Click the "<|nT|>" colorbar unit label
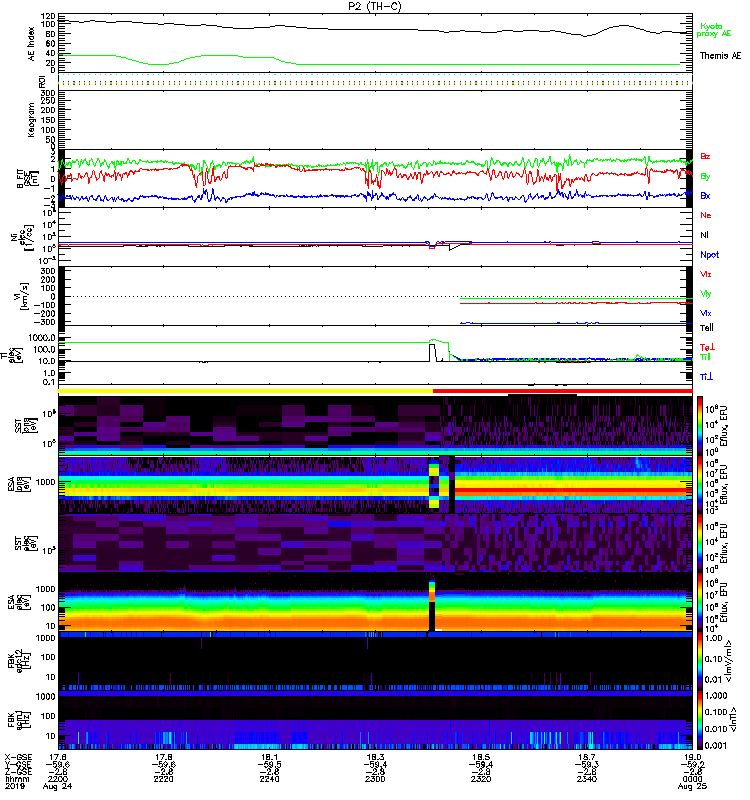750x800 pixels. click(733, 719)
